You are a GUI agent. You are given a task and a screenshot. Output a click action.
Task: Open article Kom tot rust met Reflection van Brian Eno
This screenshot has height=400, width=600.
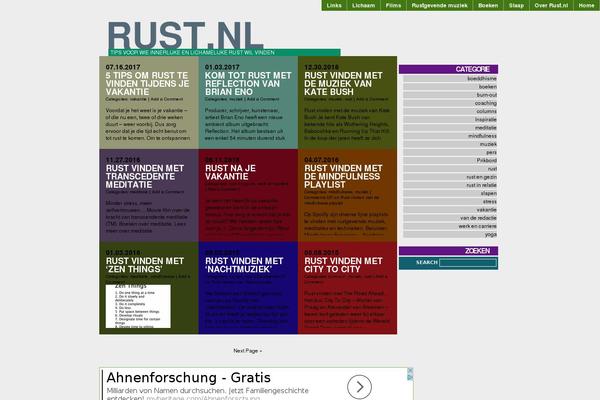248,83
